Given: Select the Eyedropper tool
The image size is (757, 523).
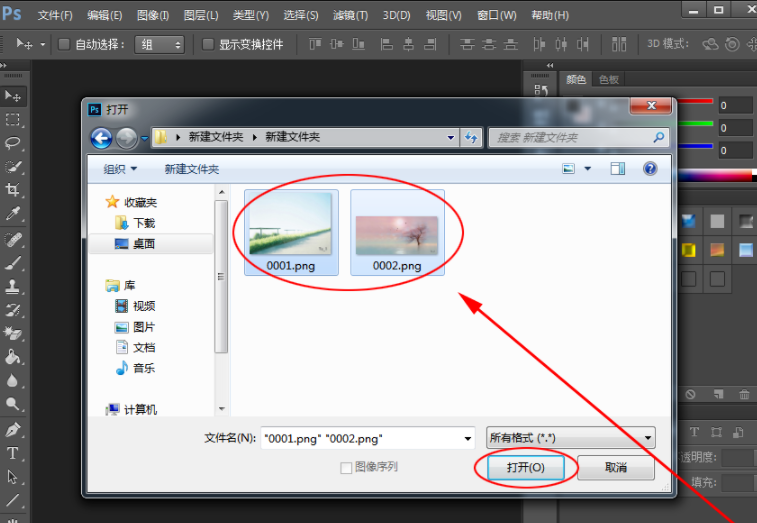Looking at the screenshot, I should (13, 214).
